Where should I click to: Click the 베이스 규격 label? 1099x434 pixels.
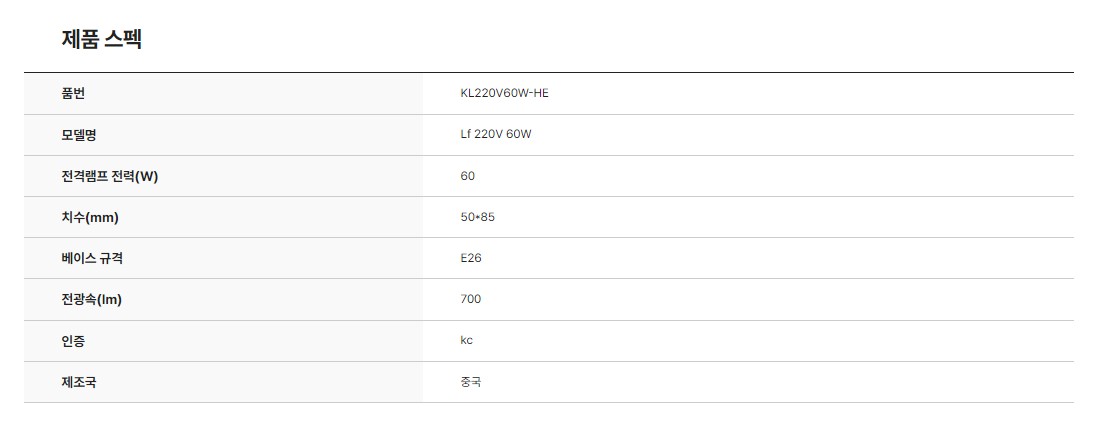coord(93,258)
